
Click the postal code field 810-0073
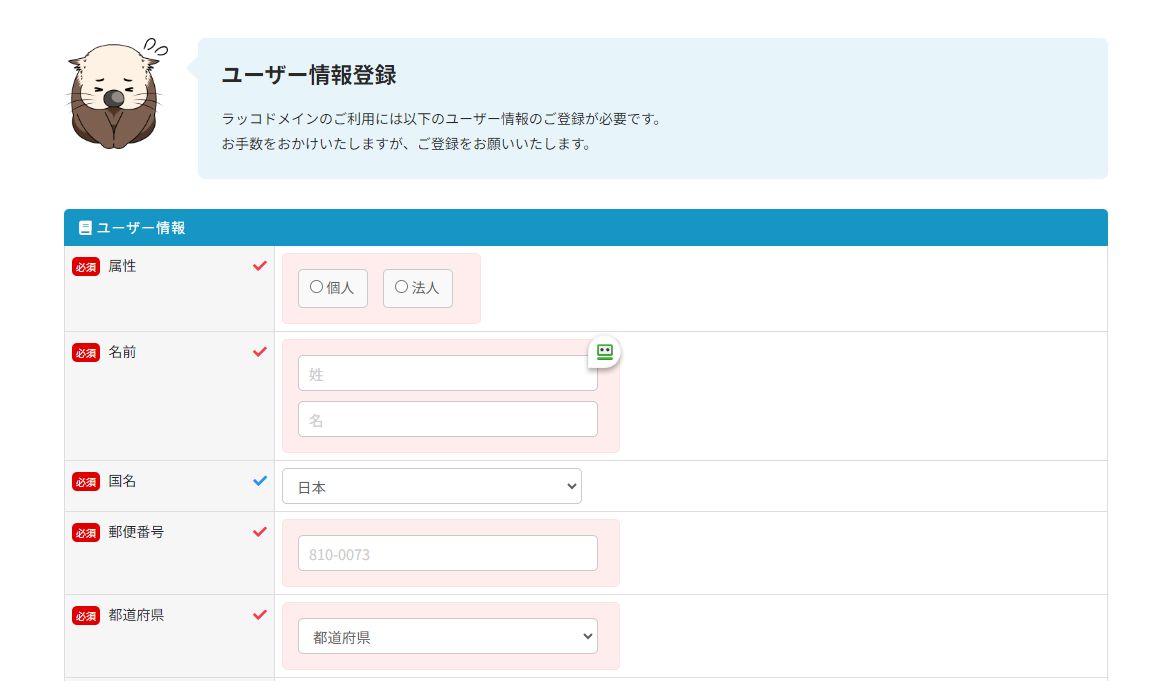(447, 553)
